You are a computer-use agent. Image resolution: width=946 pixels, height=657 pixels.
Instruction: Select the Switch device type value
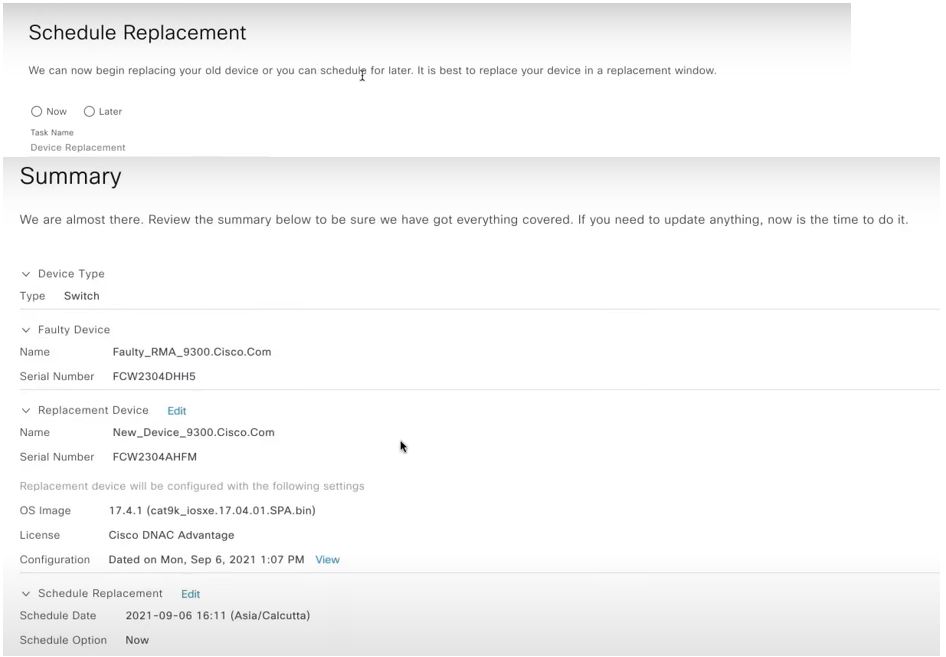(81, 295)
